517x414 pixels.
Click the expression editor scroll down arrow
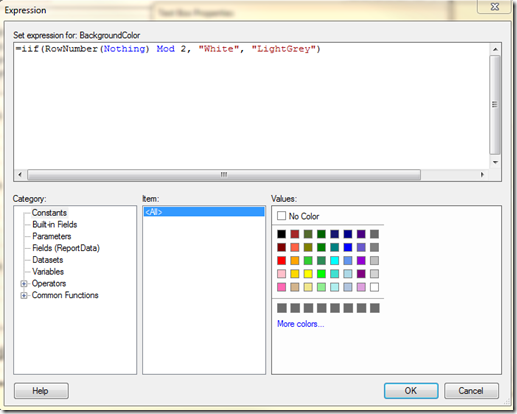495,162
